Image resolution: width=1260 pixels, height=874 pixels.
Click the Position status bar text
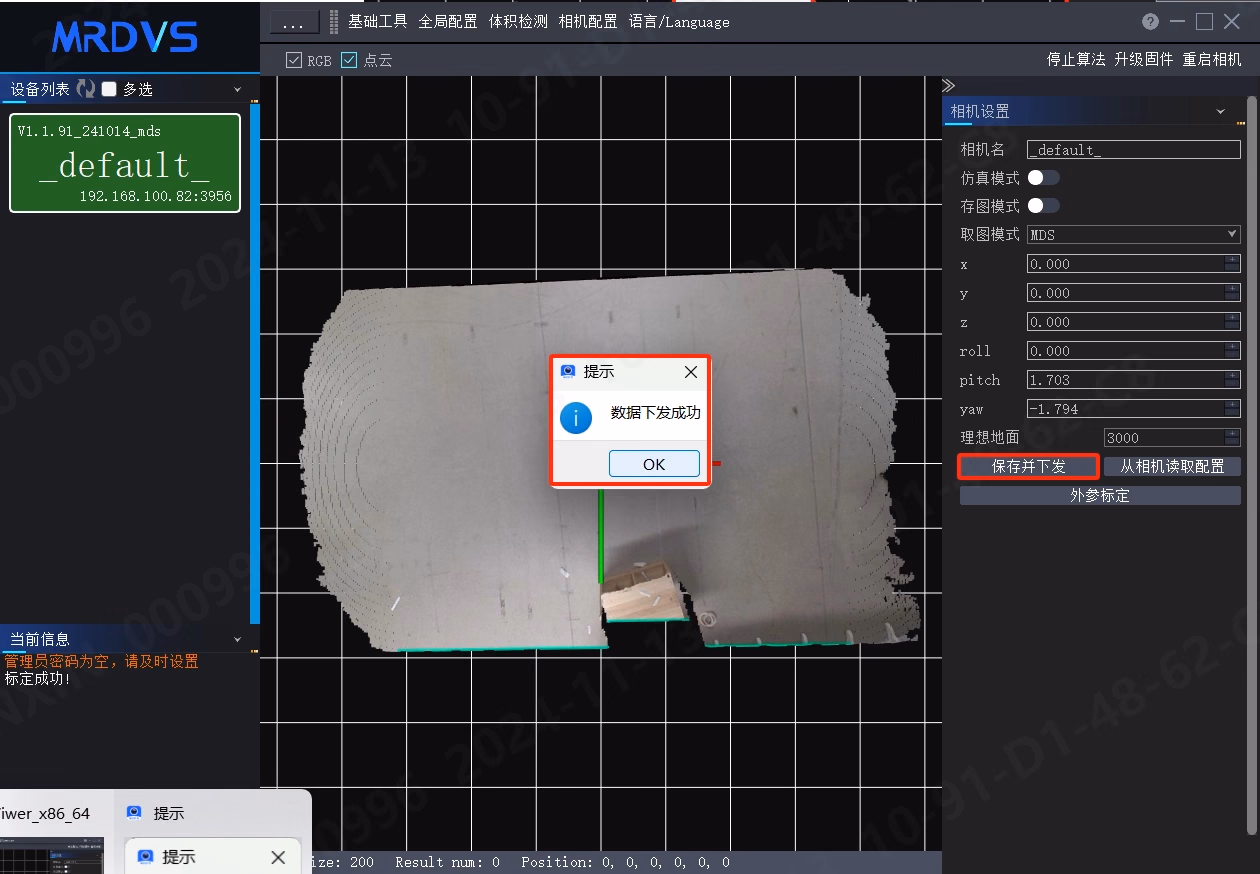[625, 862]
